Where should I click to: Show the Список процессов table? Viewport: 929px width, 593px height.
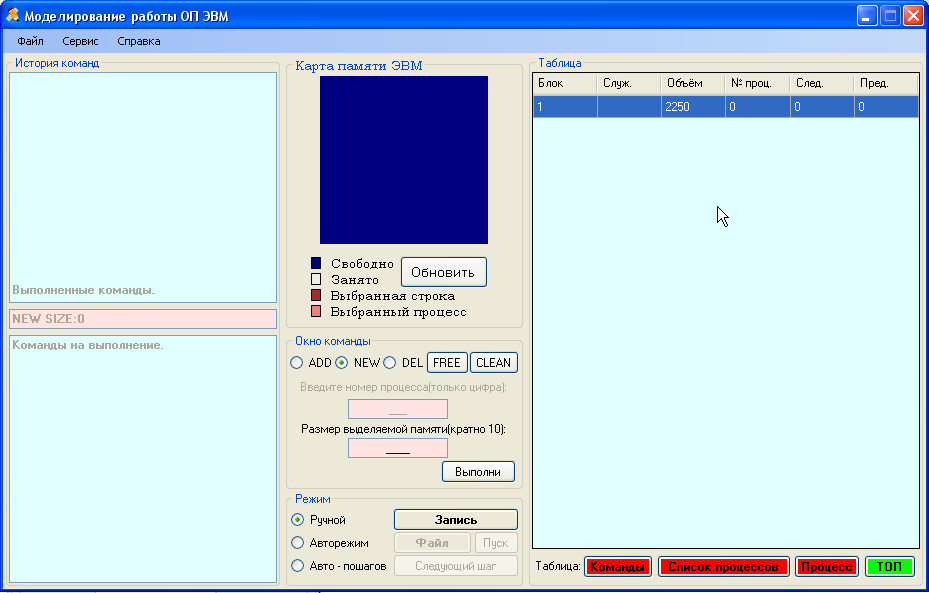point(723,566)
